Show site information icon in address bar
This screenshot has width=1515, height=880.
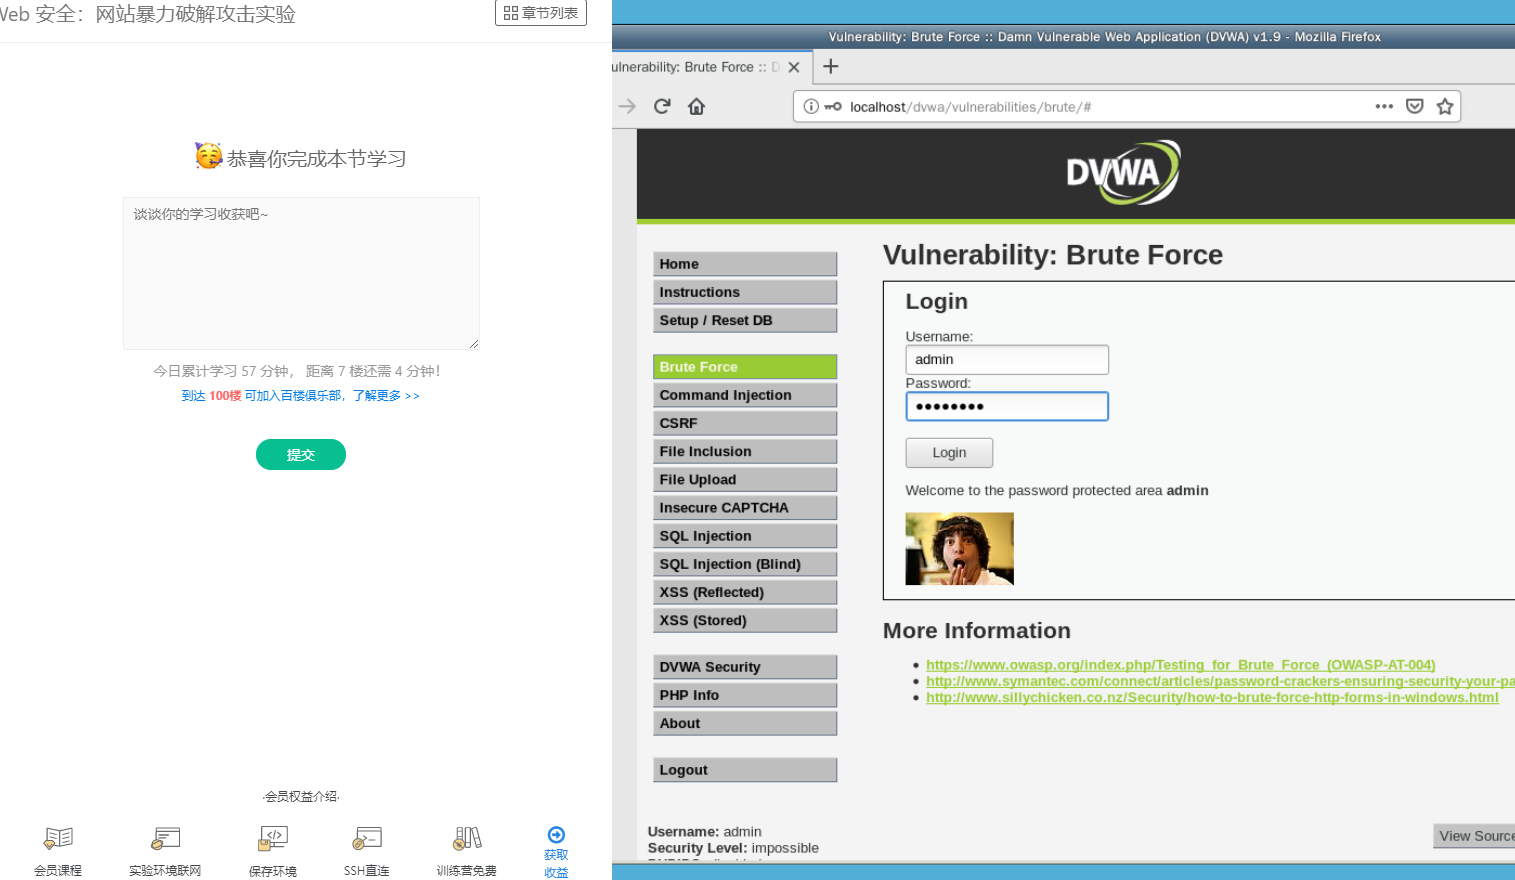(811, 106)
